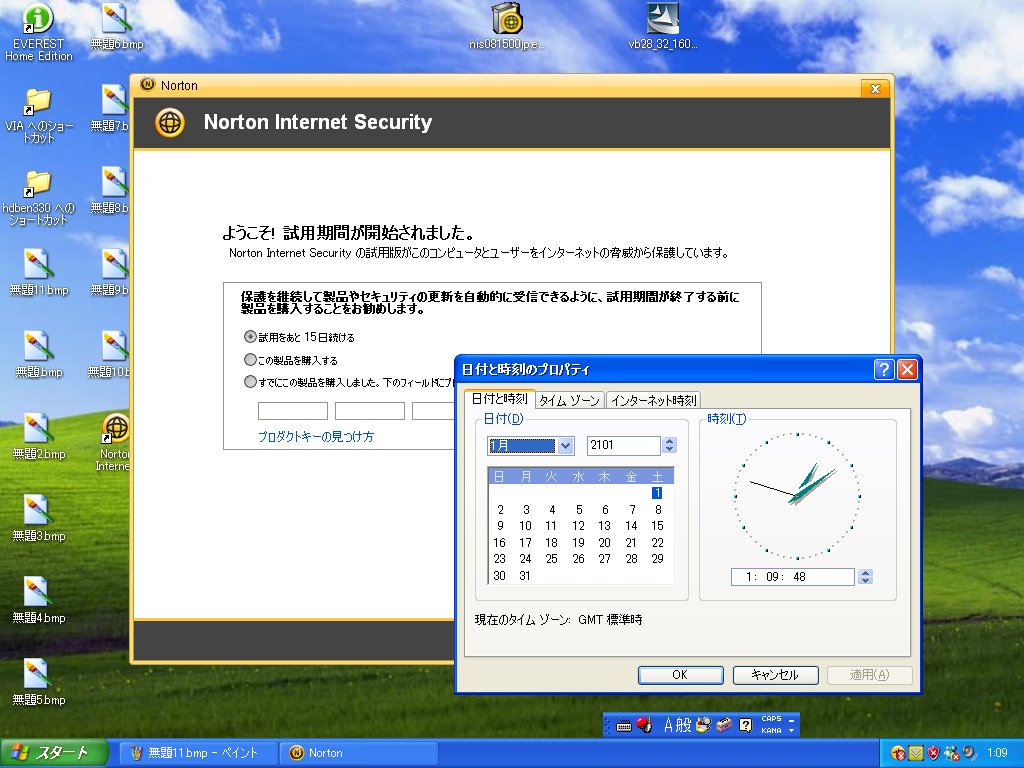Click the keyboard icon on the language bar
Image resolution: width=1024 pixels, height=768 pixels.
coord(624,726)
